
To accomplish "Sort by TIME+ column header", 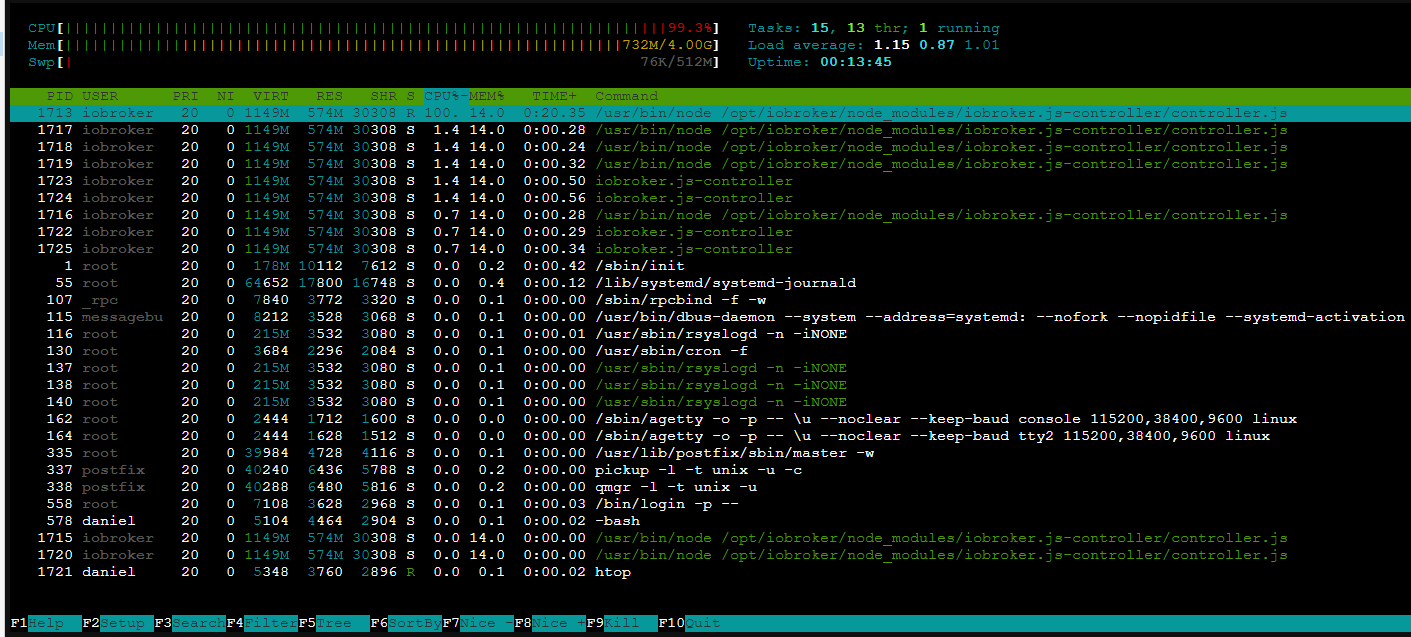I will coord(555,96).
